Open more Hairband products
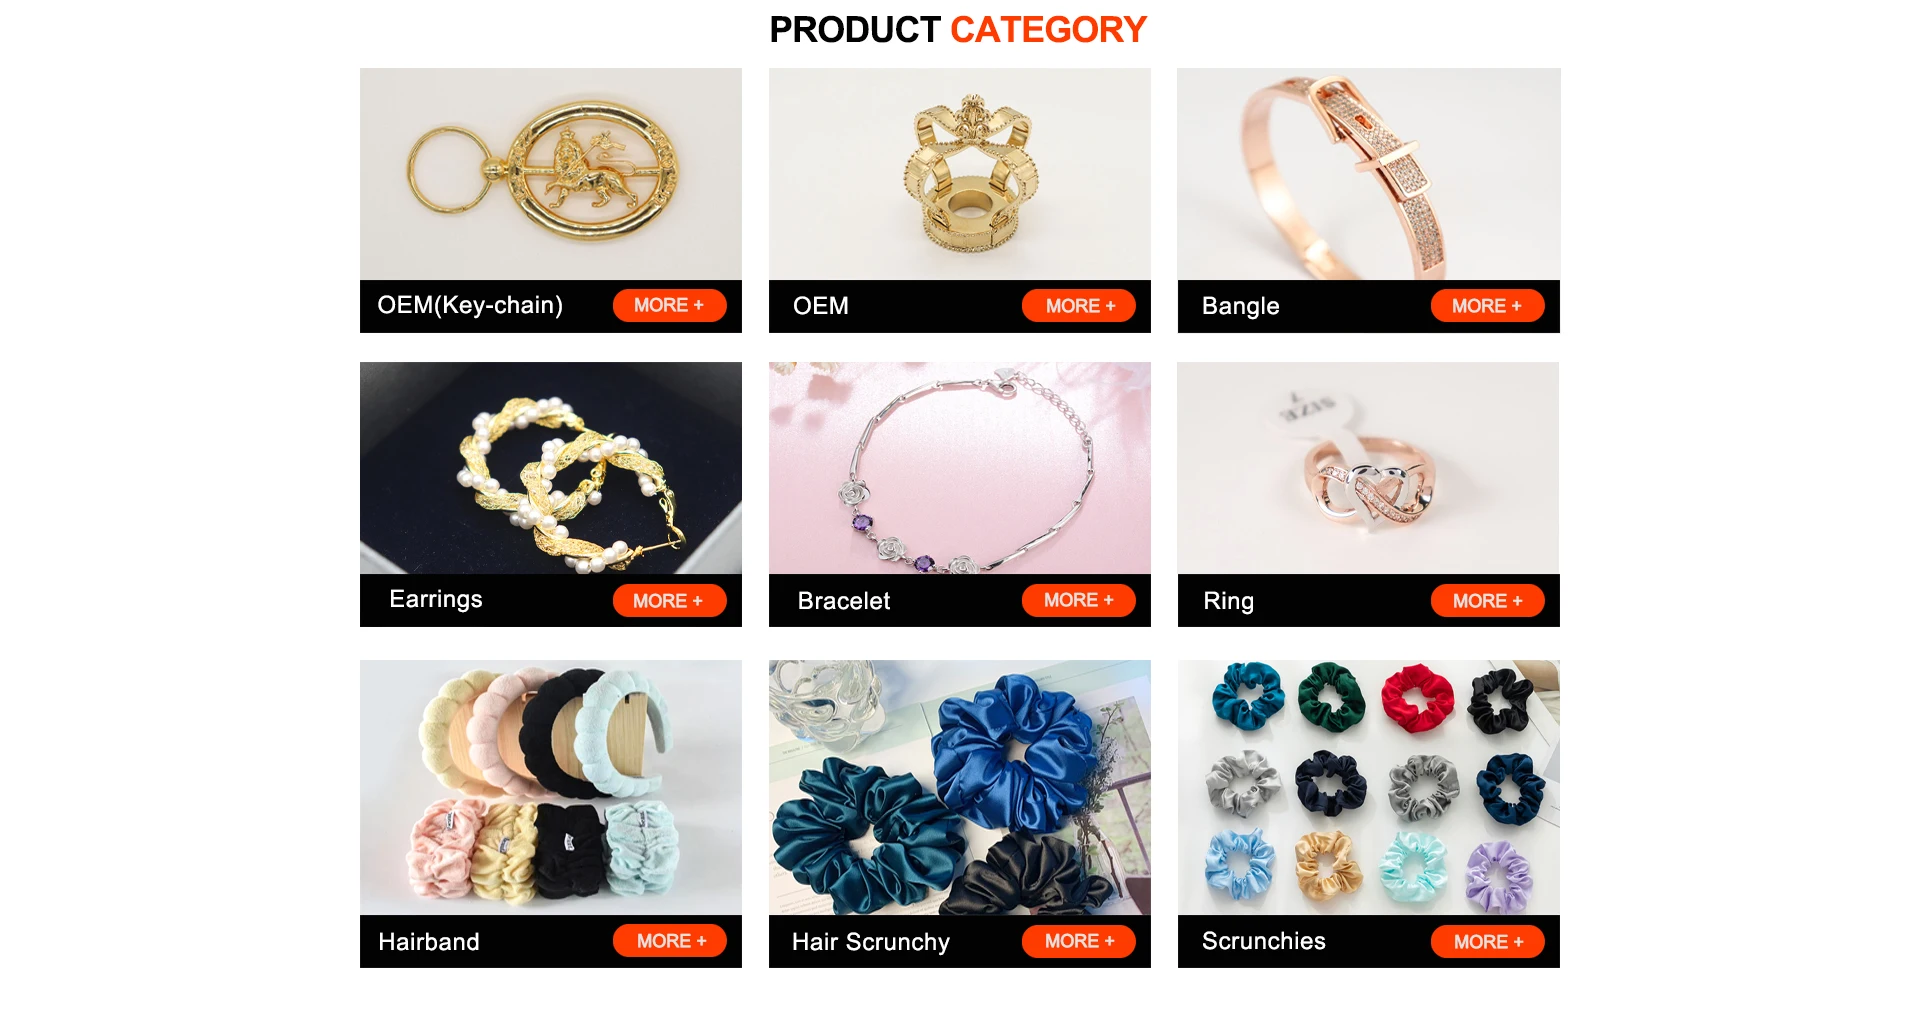Image resolution: width=1920 pixels, height=1012 pixels. [669, 941]
